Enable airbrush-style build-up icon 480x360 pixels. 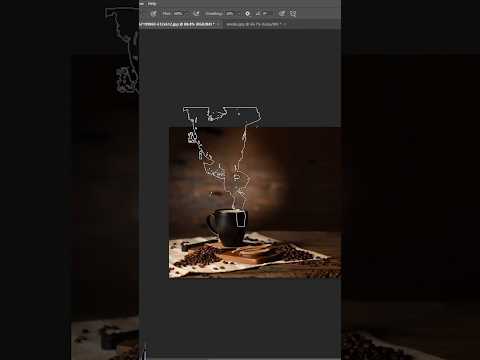point(196,14)
